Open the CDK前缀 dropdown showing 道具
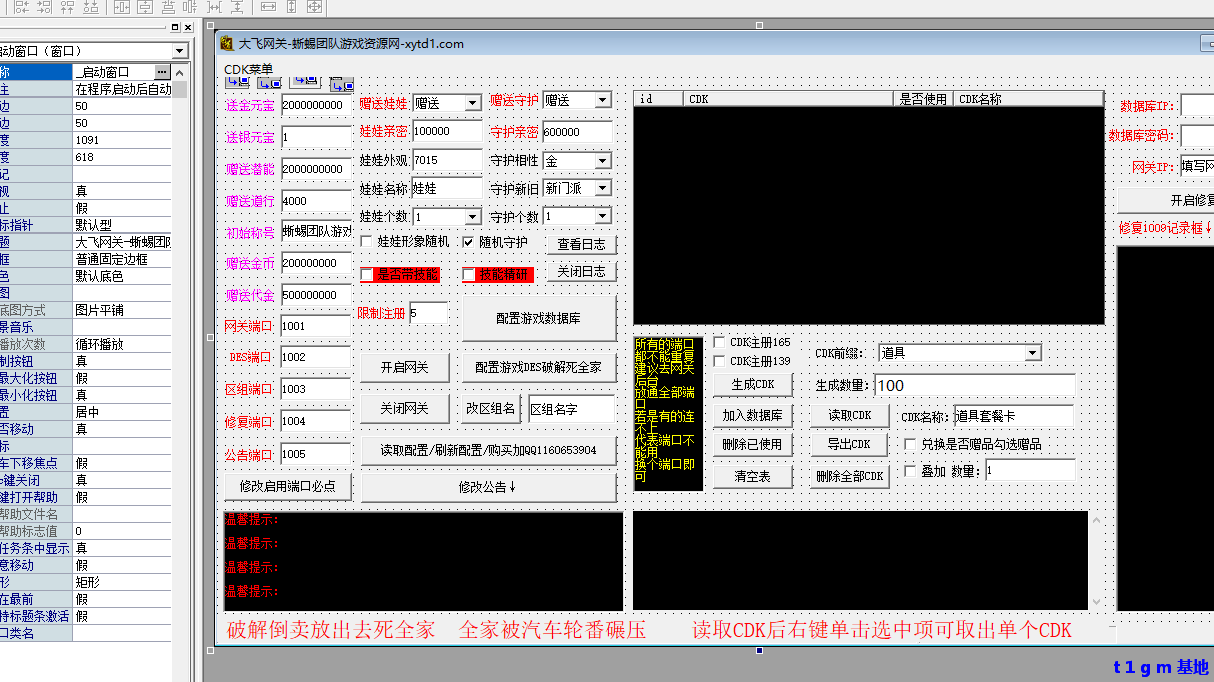The height and width of the screenshot is (682, 1214). pos(1032,353)
